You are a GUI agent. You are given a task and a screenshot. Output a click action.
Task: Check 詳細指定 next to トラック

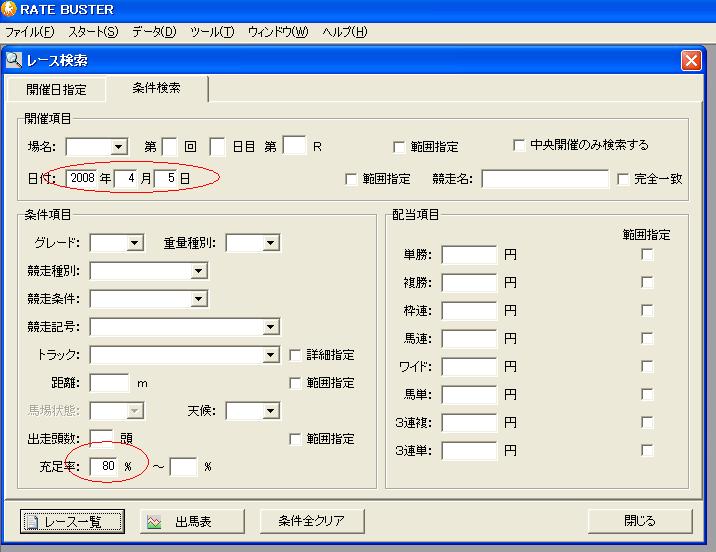295,355
